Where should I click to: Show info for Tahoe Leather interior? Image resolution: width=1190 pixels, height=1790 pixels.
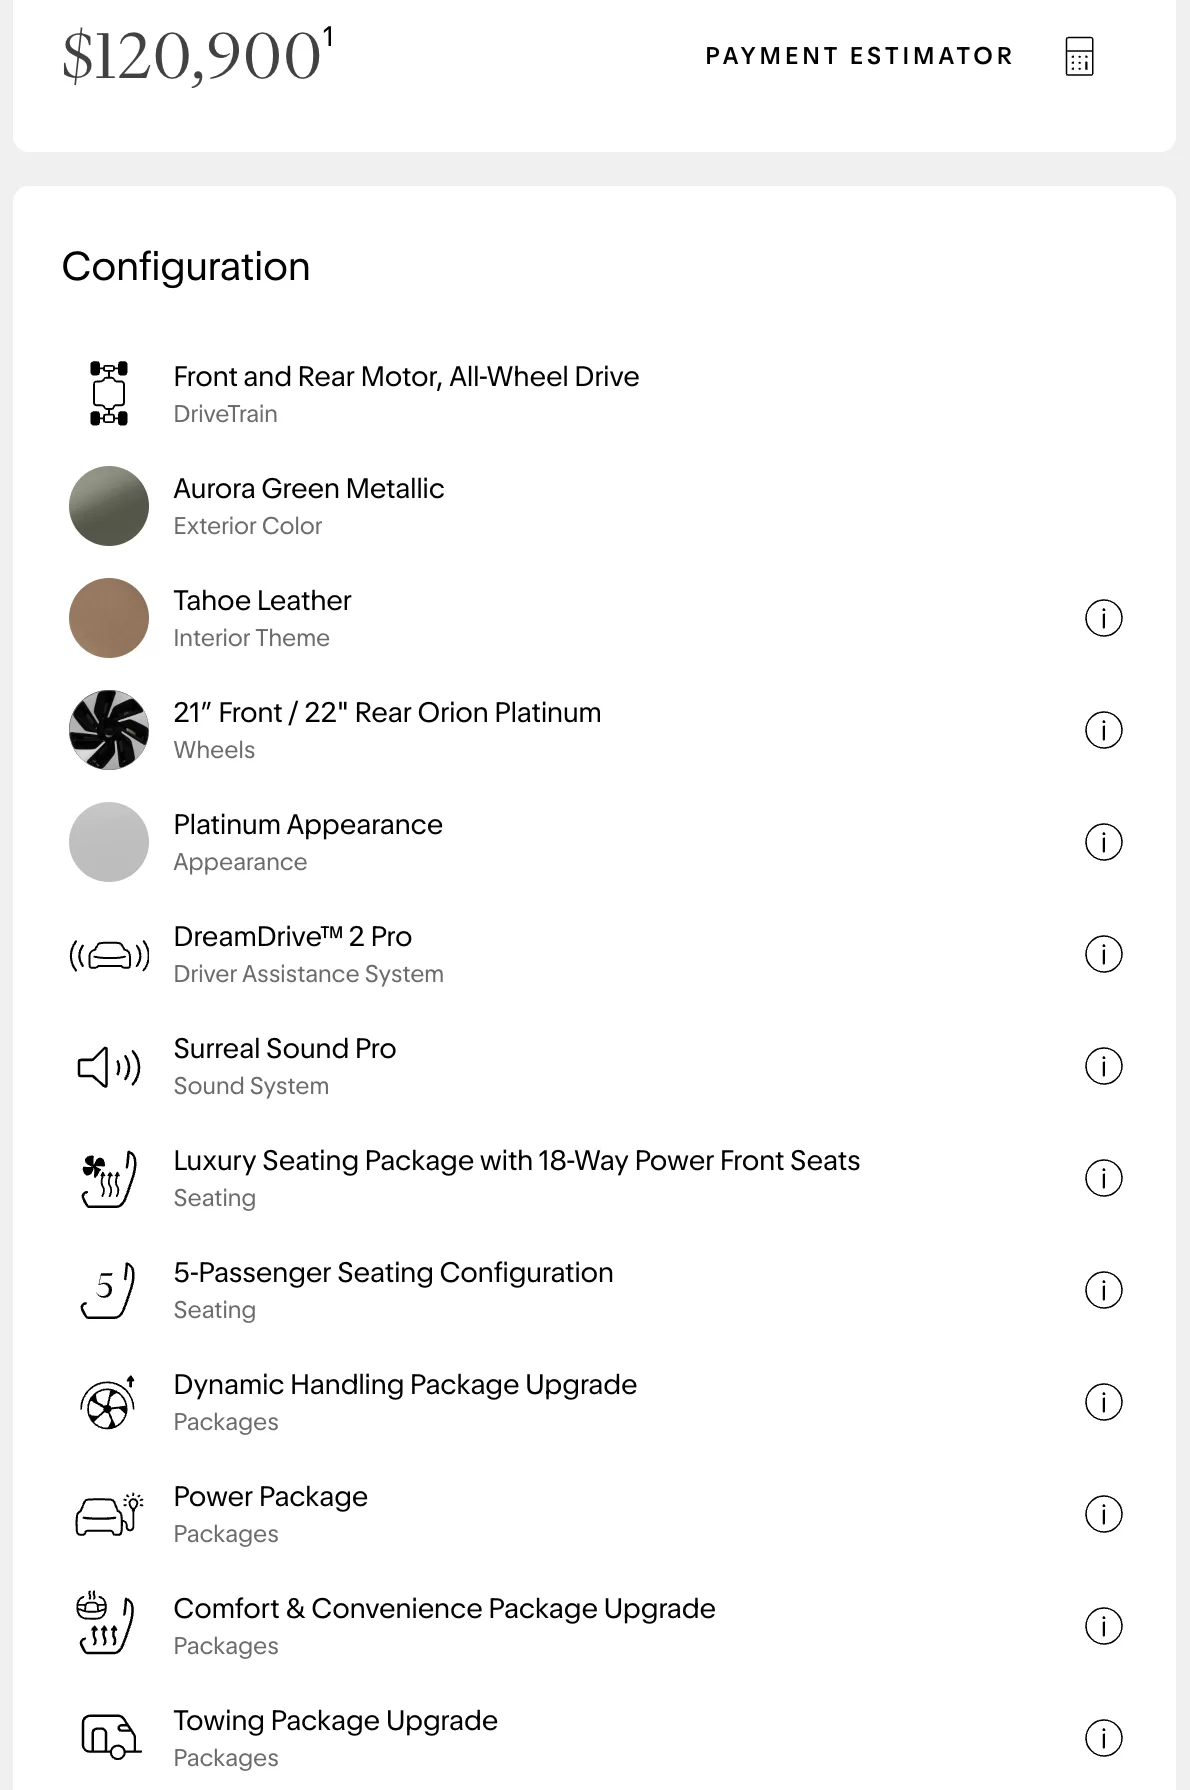point(1103,618)
